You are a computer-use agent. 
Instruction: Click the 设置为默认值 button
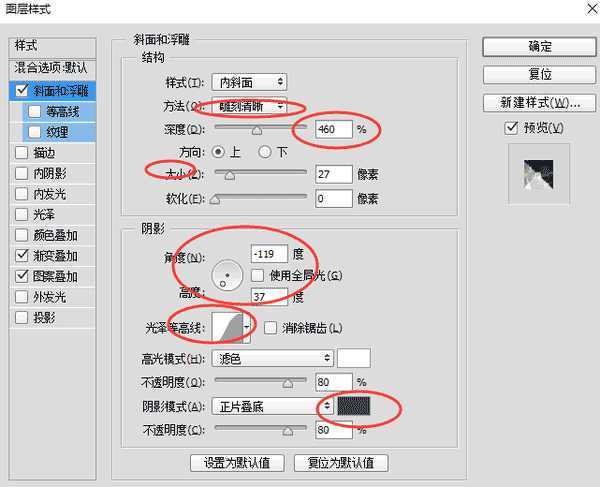(x=237, y=463)
